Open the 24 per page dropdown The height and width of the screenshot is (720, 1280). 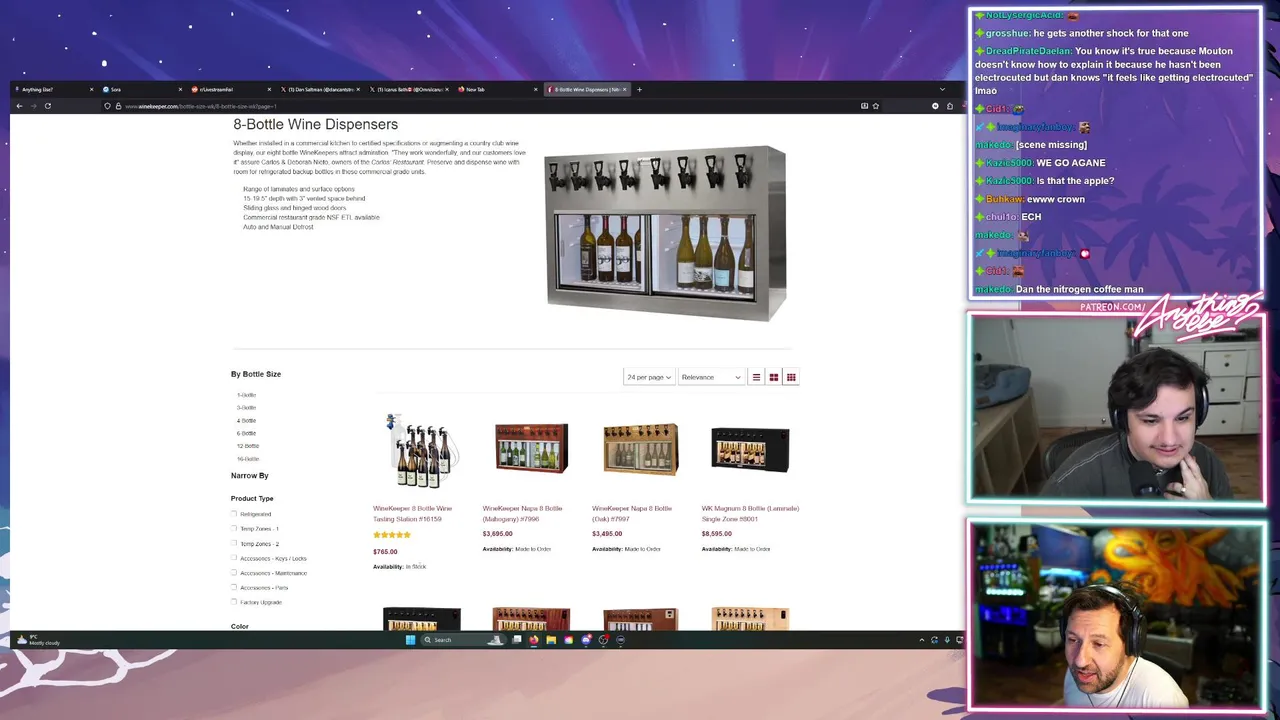pyautogui.click(x=648, y=377)
